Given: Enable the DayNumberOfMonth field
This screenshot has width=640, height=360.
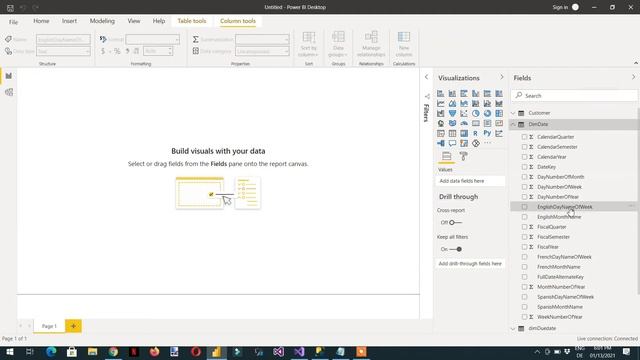Looking at the screenshot, I should 524,177.
